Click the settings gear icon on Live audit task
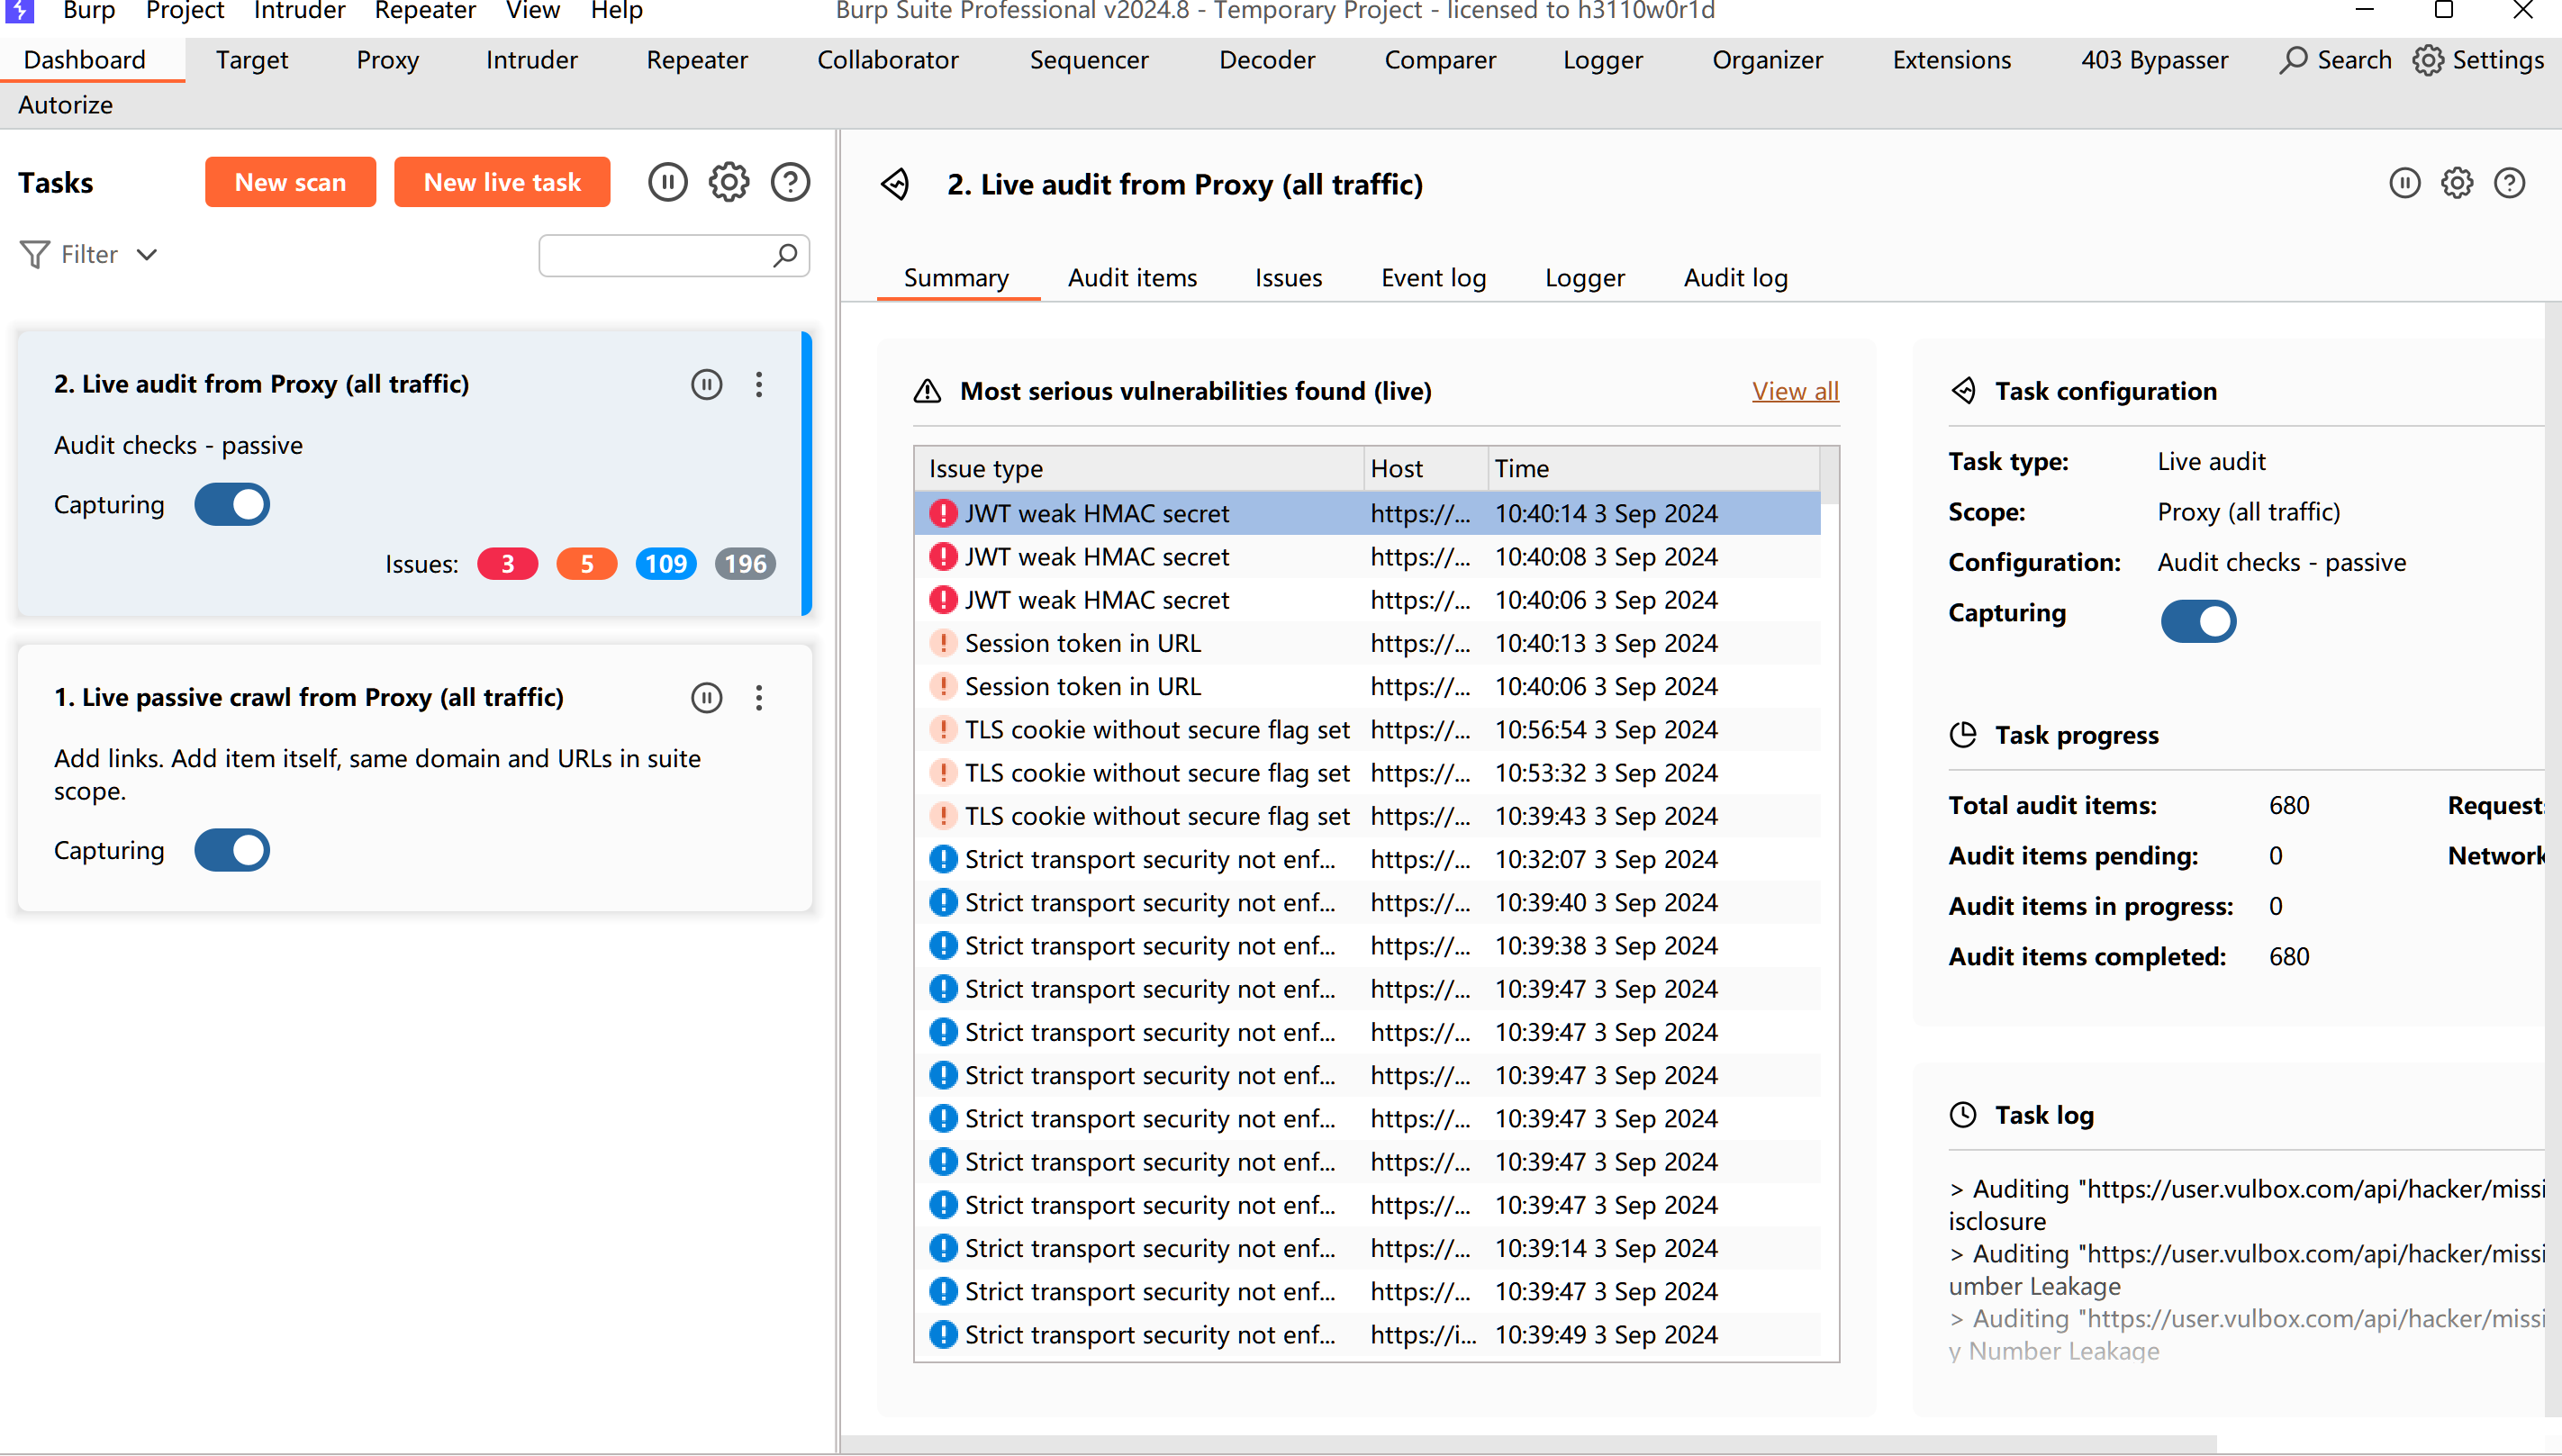The image size is (2562, 1456). tap(2457, 183)
